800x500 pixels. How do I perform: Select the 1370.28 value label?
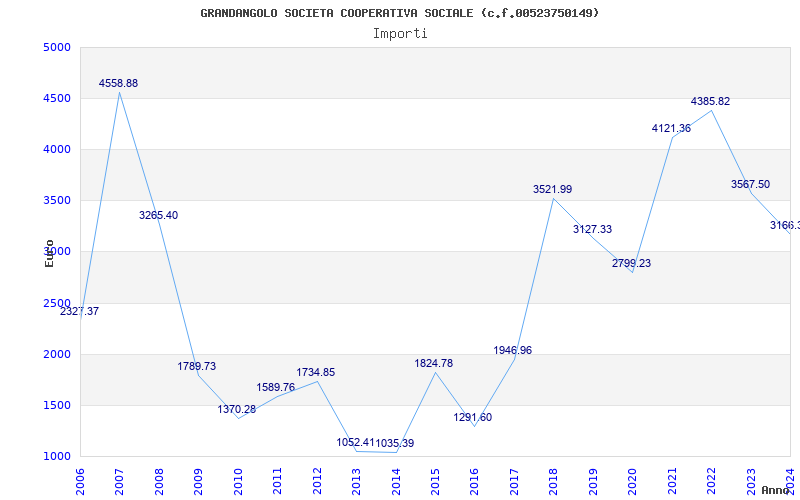[237, 409]
